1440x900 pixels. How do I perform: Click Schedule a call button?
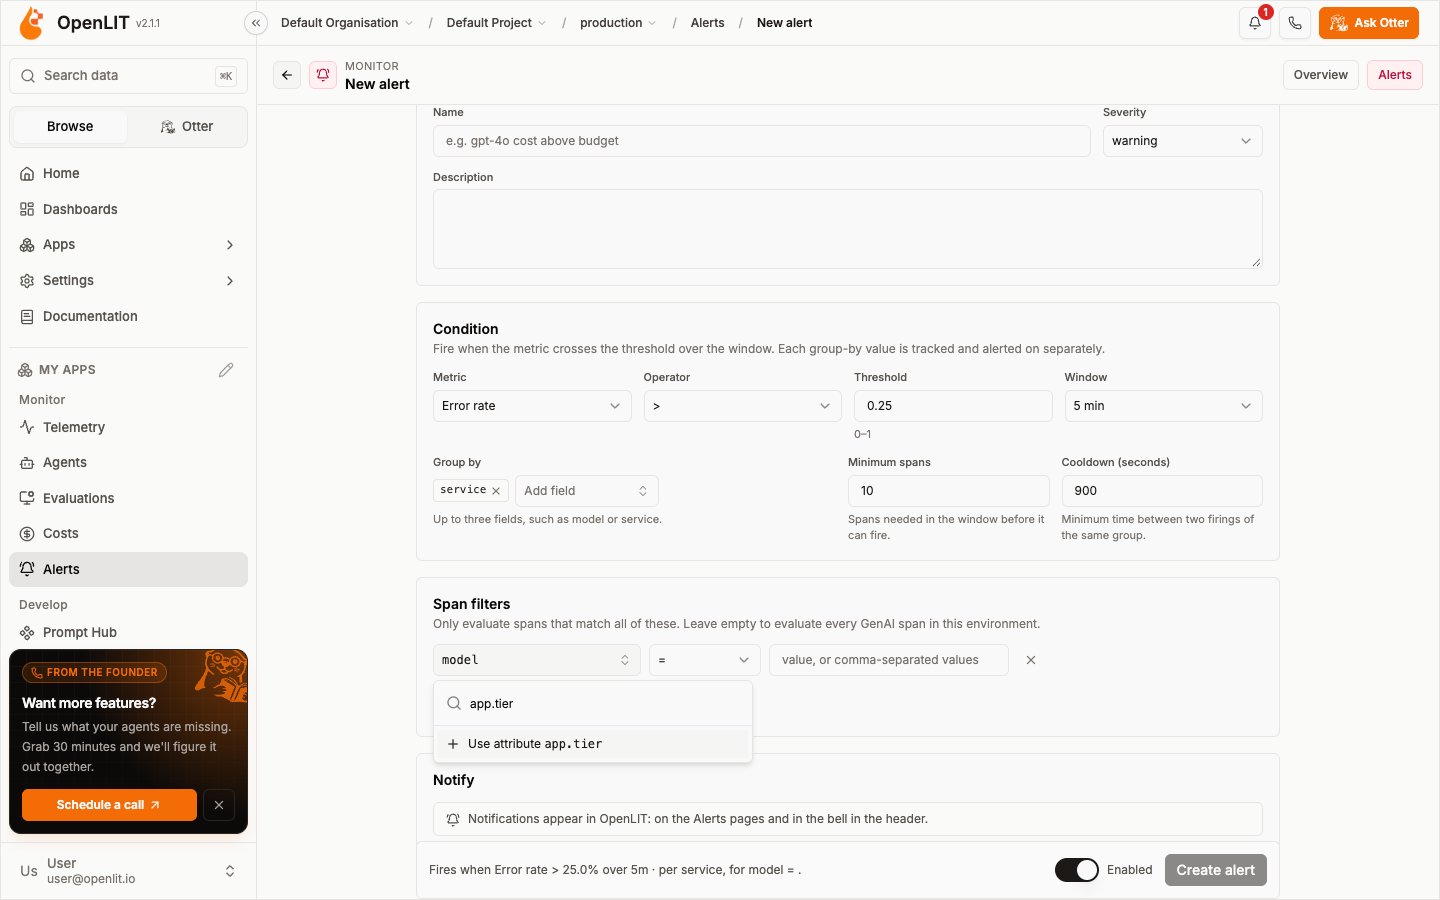(109, 805)
